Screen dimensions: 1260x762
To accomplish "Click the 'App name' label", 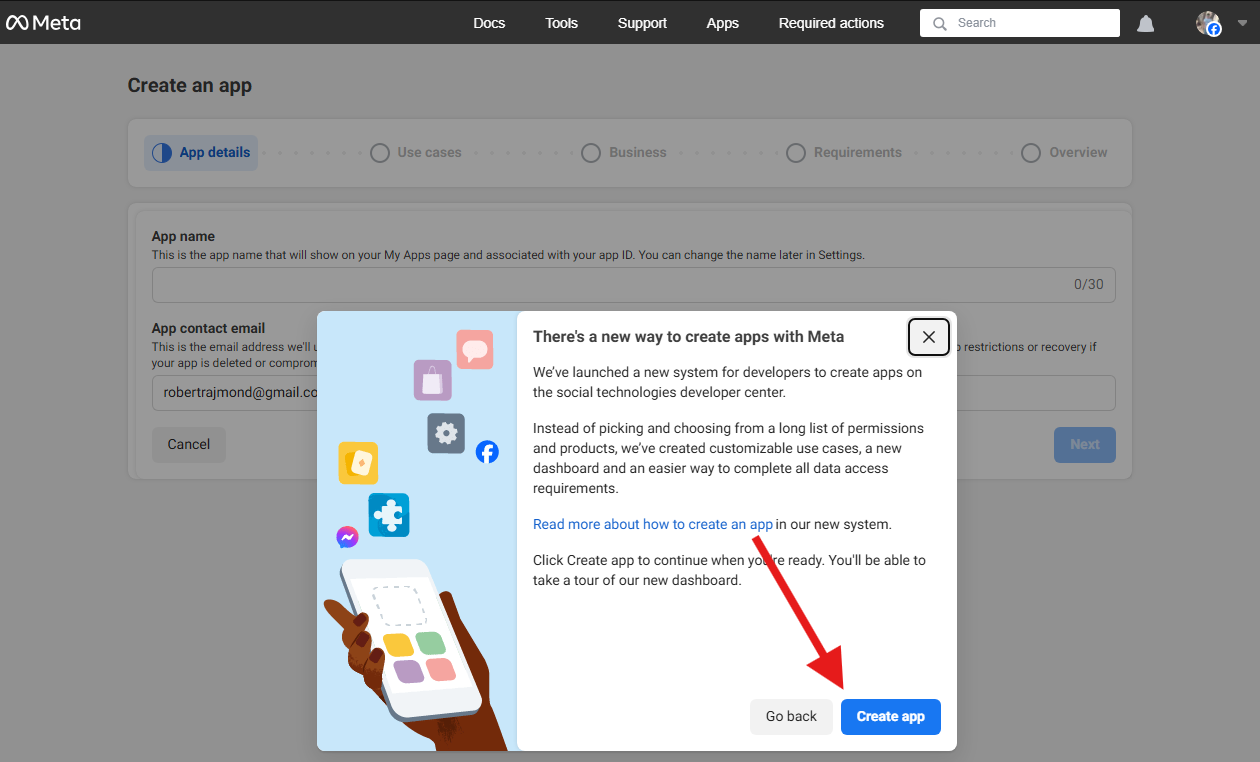I will point(183,237).
